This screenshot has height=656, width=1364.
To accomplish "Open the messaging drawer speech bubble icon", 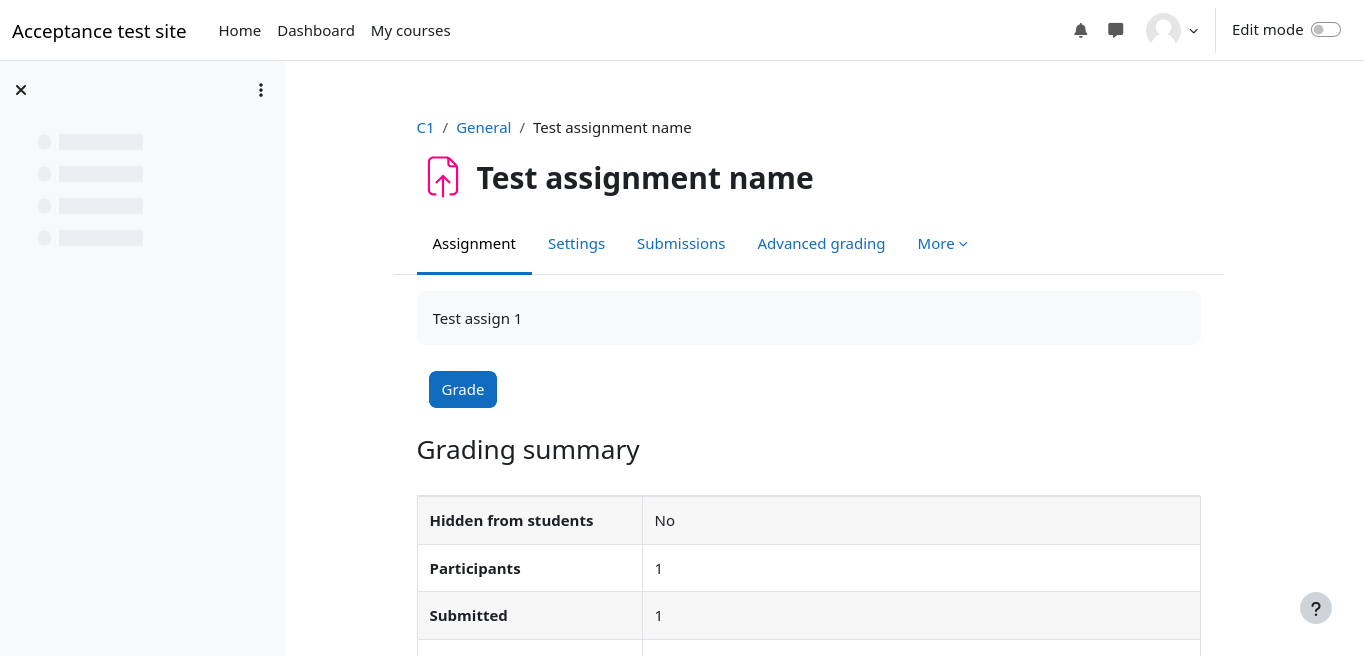I will click(x=1116, y=31).
